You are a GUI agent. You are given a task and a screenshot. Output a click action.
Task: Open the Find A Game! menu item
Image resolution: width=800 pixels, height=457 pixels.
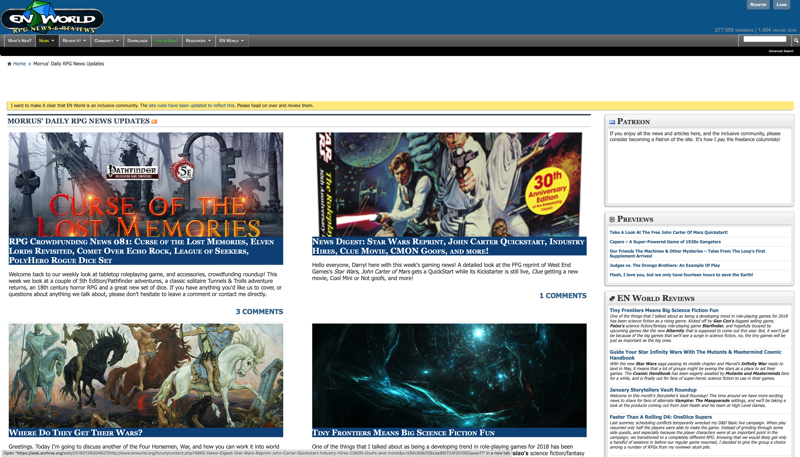(x=166, y=41)
